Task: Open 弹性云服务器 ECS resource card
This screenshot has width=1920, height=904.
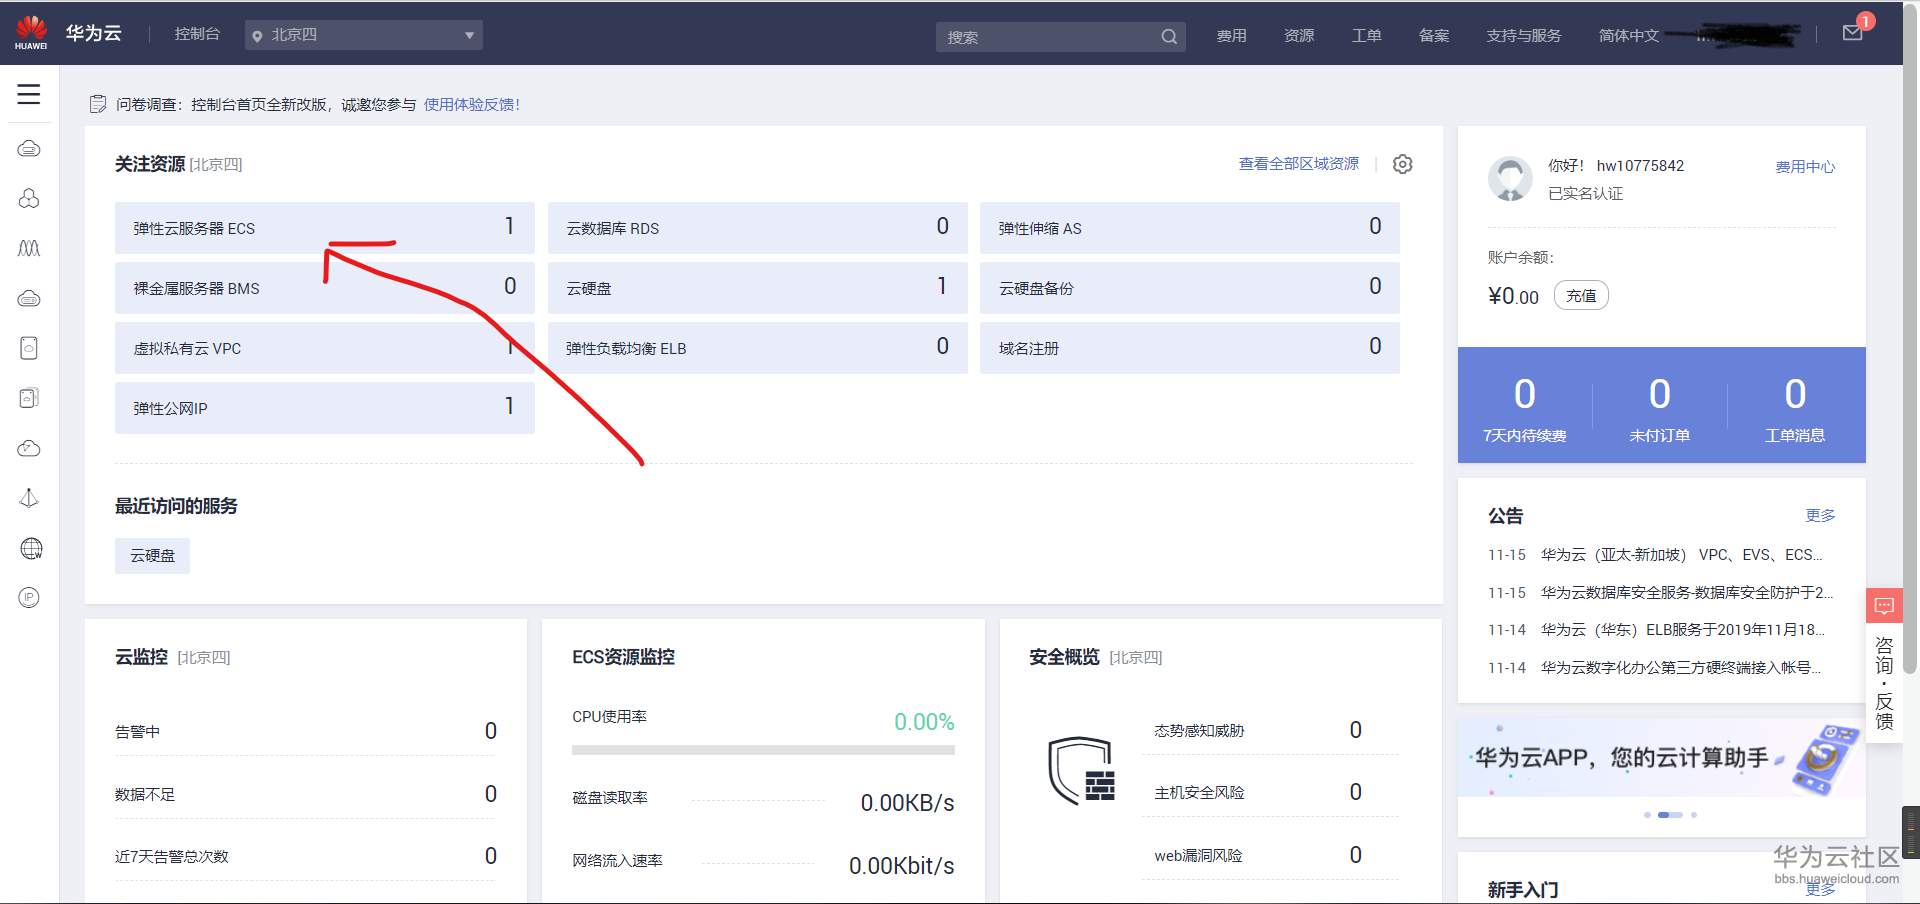Action: [325, 228]
